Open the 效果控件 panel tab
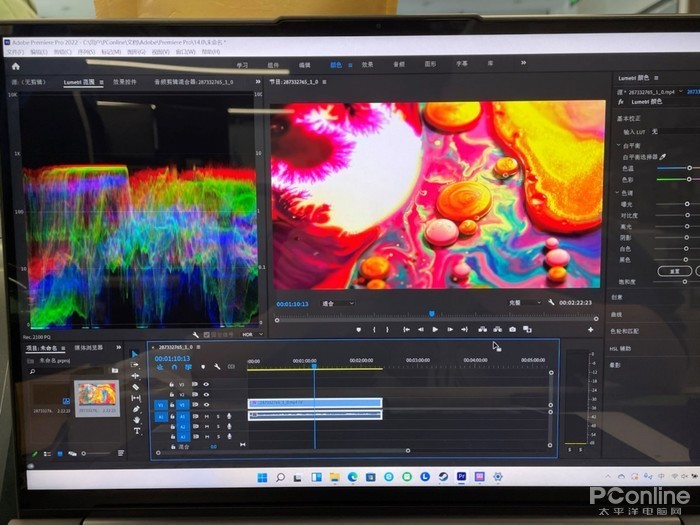The height and width of the screenshot is (525, 700). pyautogui.click(x=126, y=82)
